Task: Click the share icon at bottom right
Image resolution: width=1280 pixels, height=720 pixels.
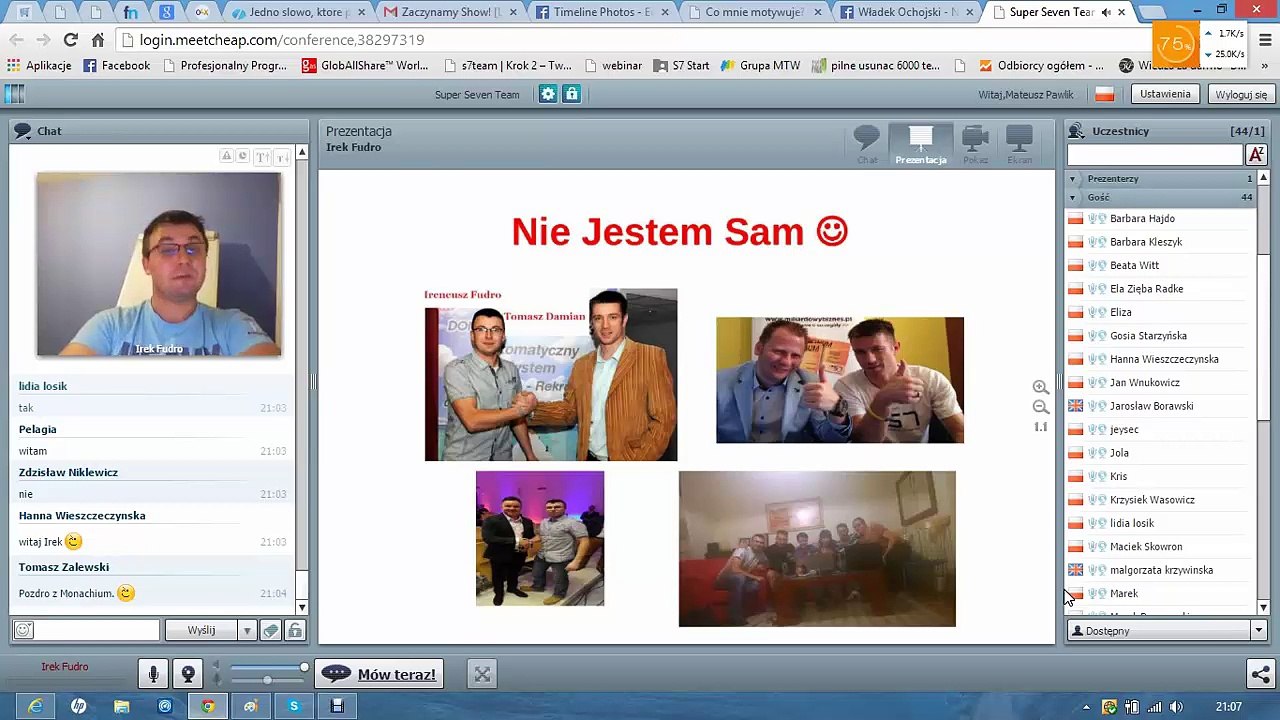Action: [x=1260, y=675]
